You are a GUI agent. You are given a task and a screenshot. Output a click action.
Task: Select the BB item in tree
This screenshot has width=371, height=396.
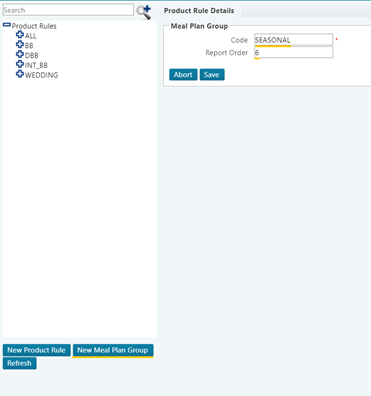pos(29,46)
